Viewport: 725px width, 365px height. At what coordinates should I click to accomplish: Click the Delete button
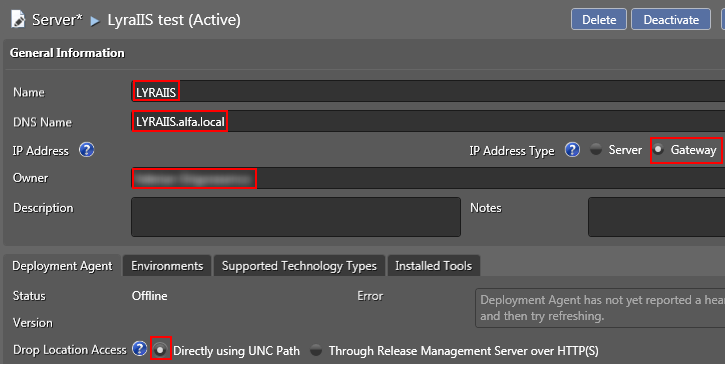coord(599,19)
